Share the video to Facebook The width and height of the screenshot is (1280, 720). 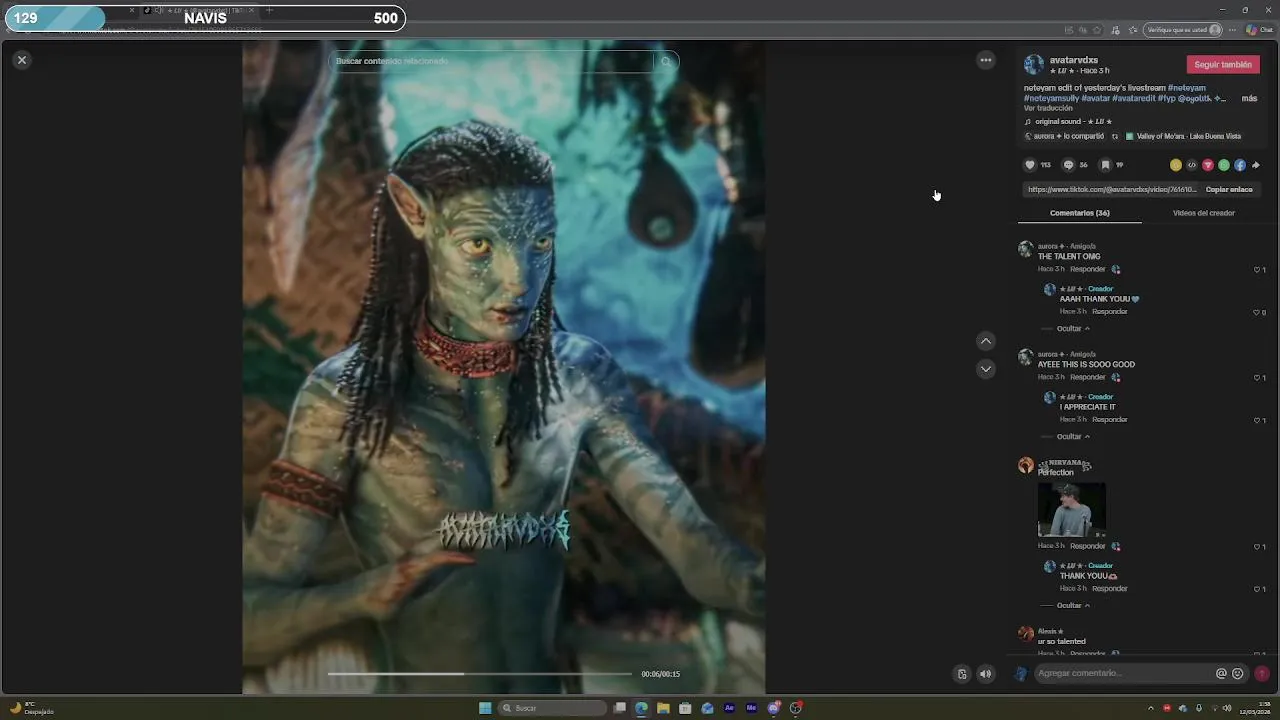(1240, 165)
